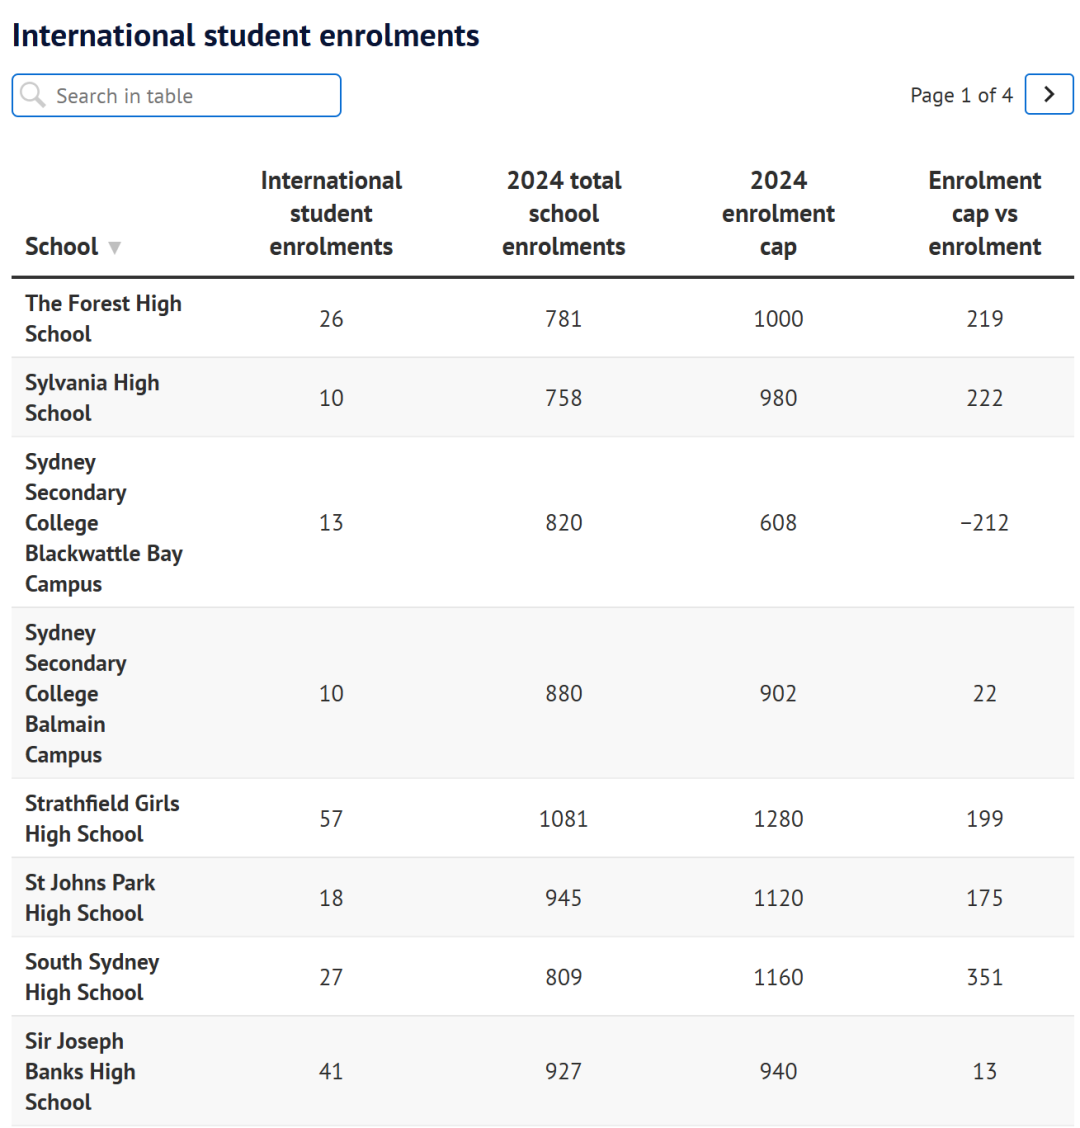Click the Page 1 of 4 indicator
The image size is (1080, 1128).
[x=961, y=95]
